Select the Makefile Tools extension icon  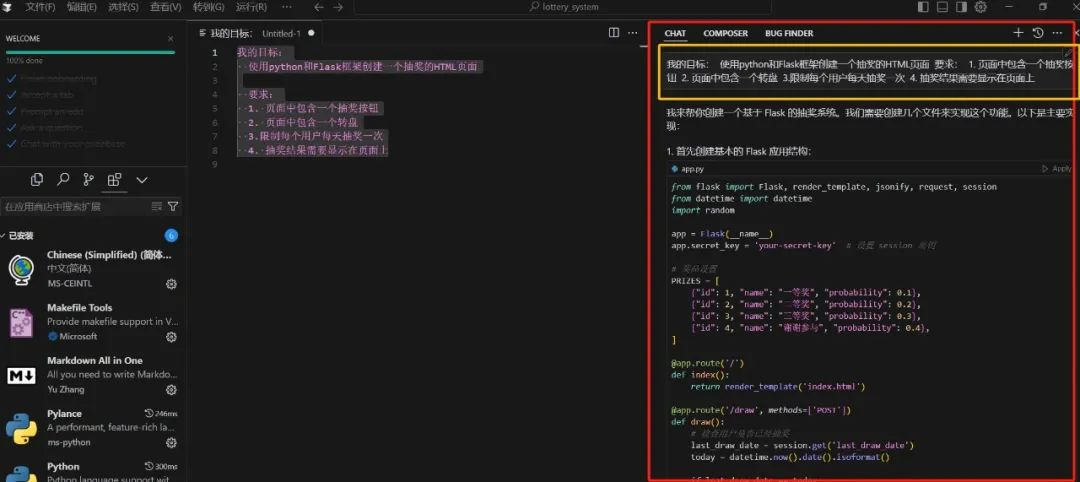click(21, 322)
